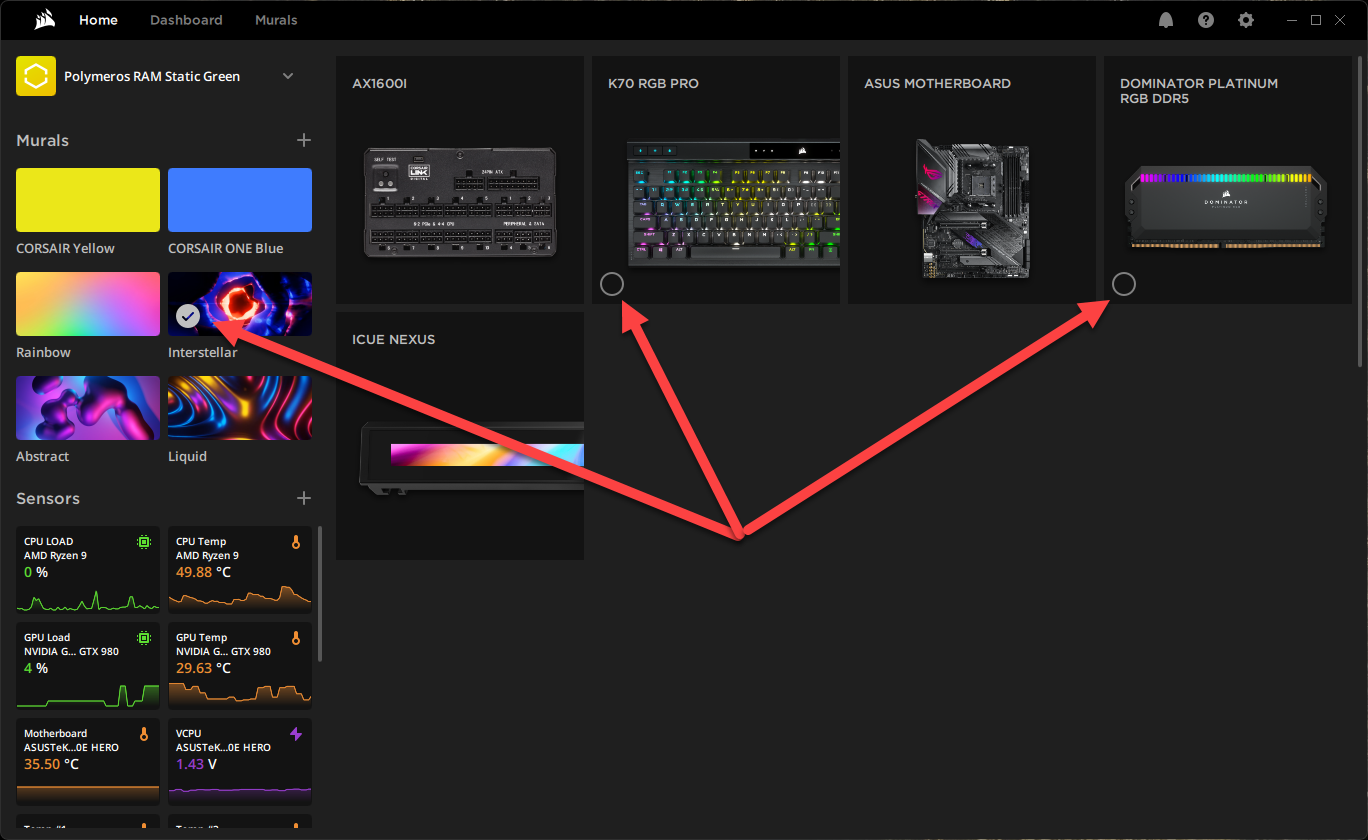
Task: Select the Abstract mural thumbnail
Action: (x=88, y=408)
